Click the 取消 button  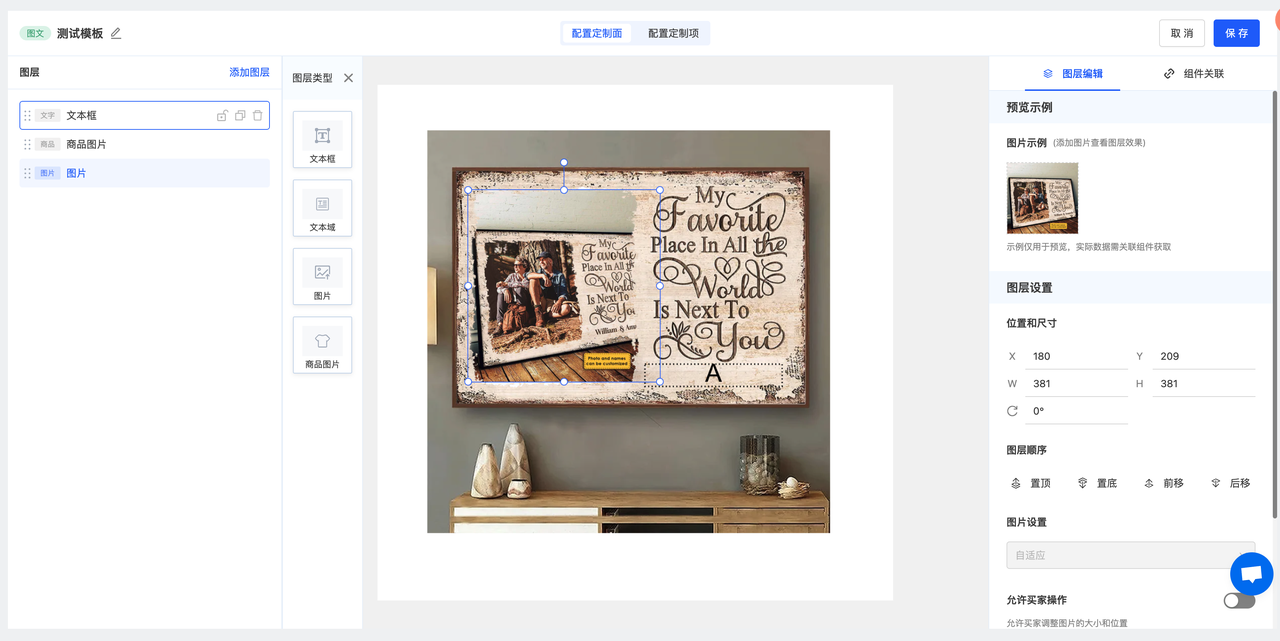tap(1182, 33)
